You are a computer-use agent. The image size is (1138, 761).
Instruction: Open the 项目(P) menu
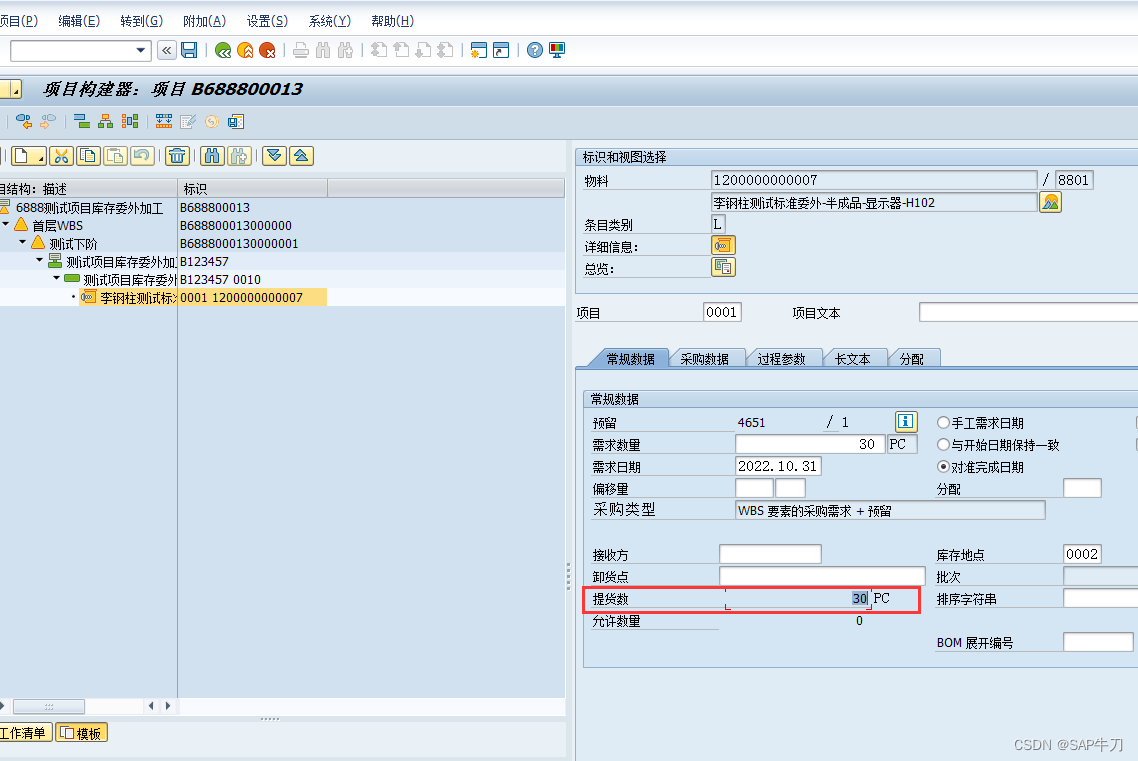pos(18,21)
